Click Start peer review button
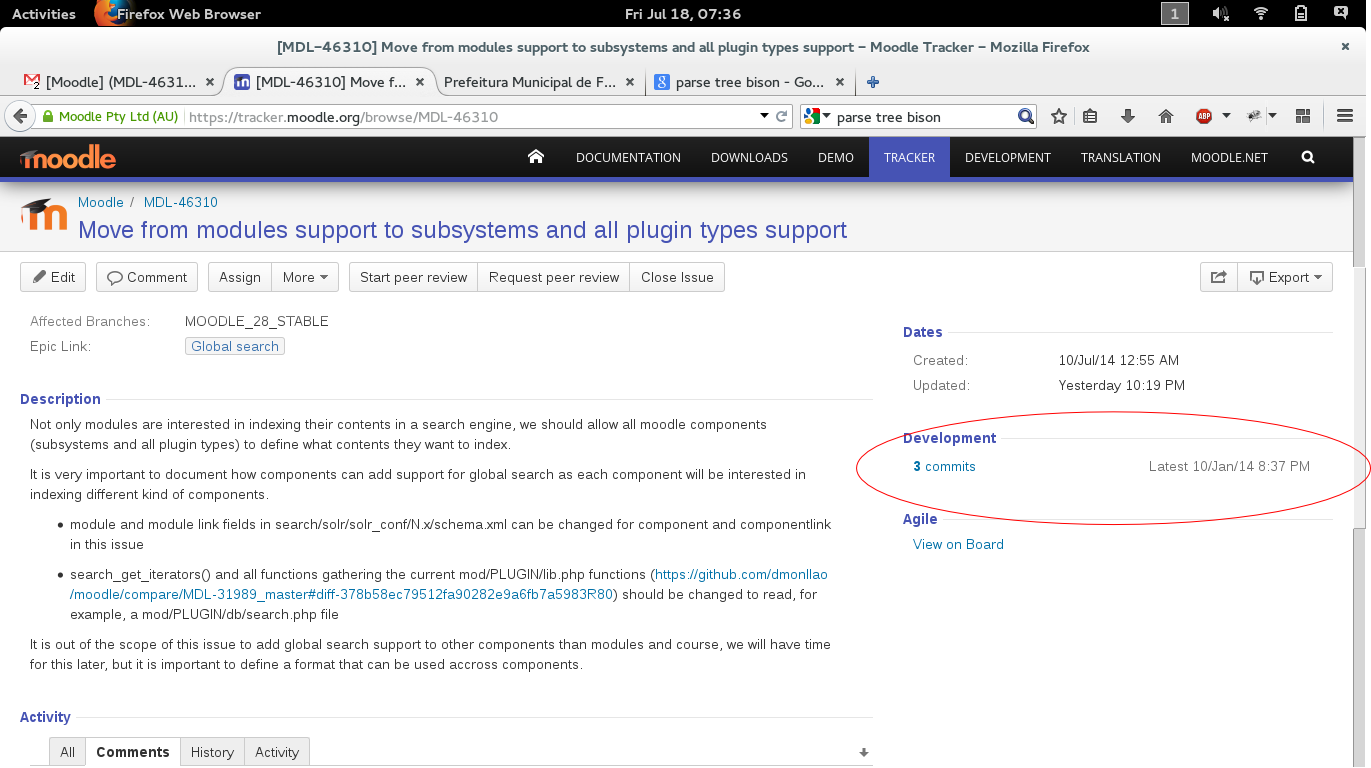The width and height of the screenshot is (1371, 768). pyautogui.click(x=413, y=277)
